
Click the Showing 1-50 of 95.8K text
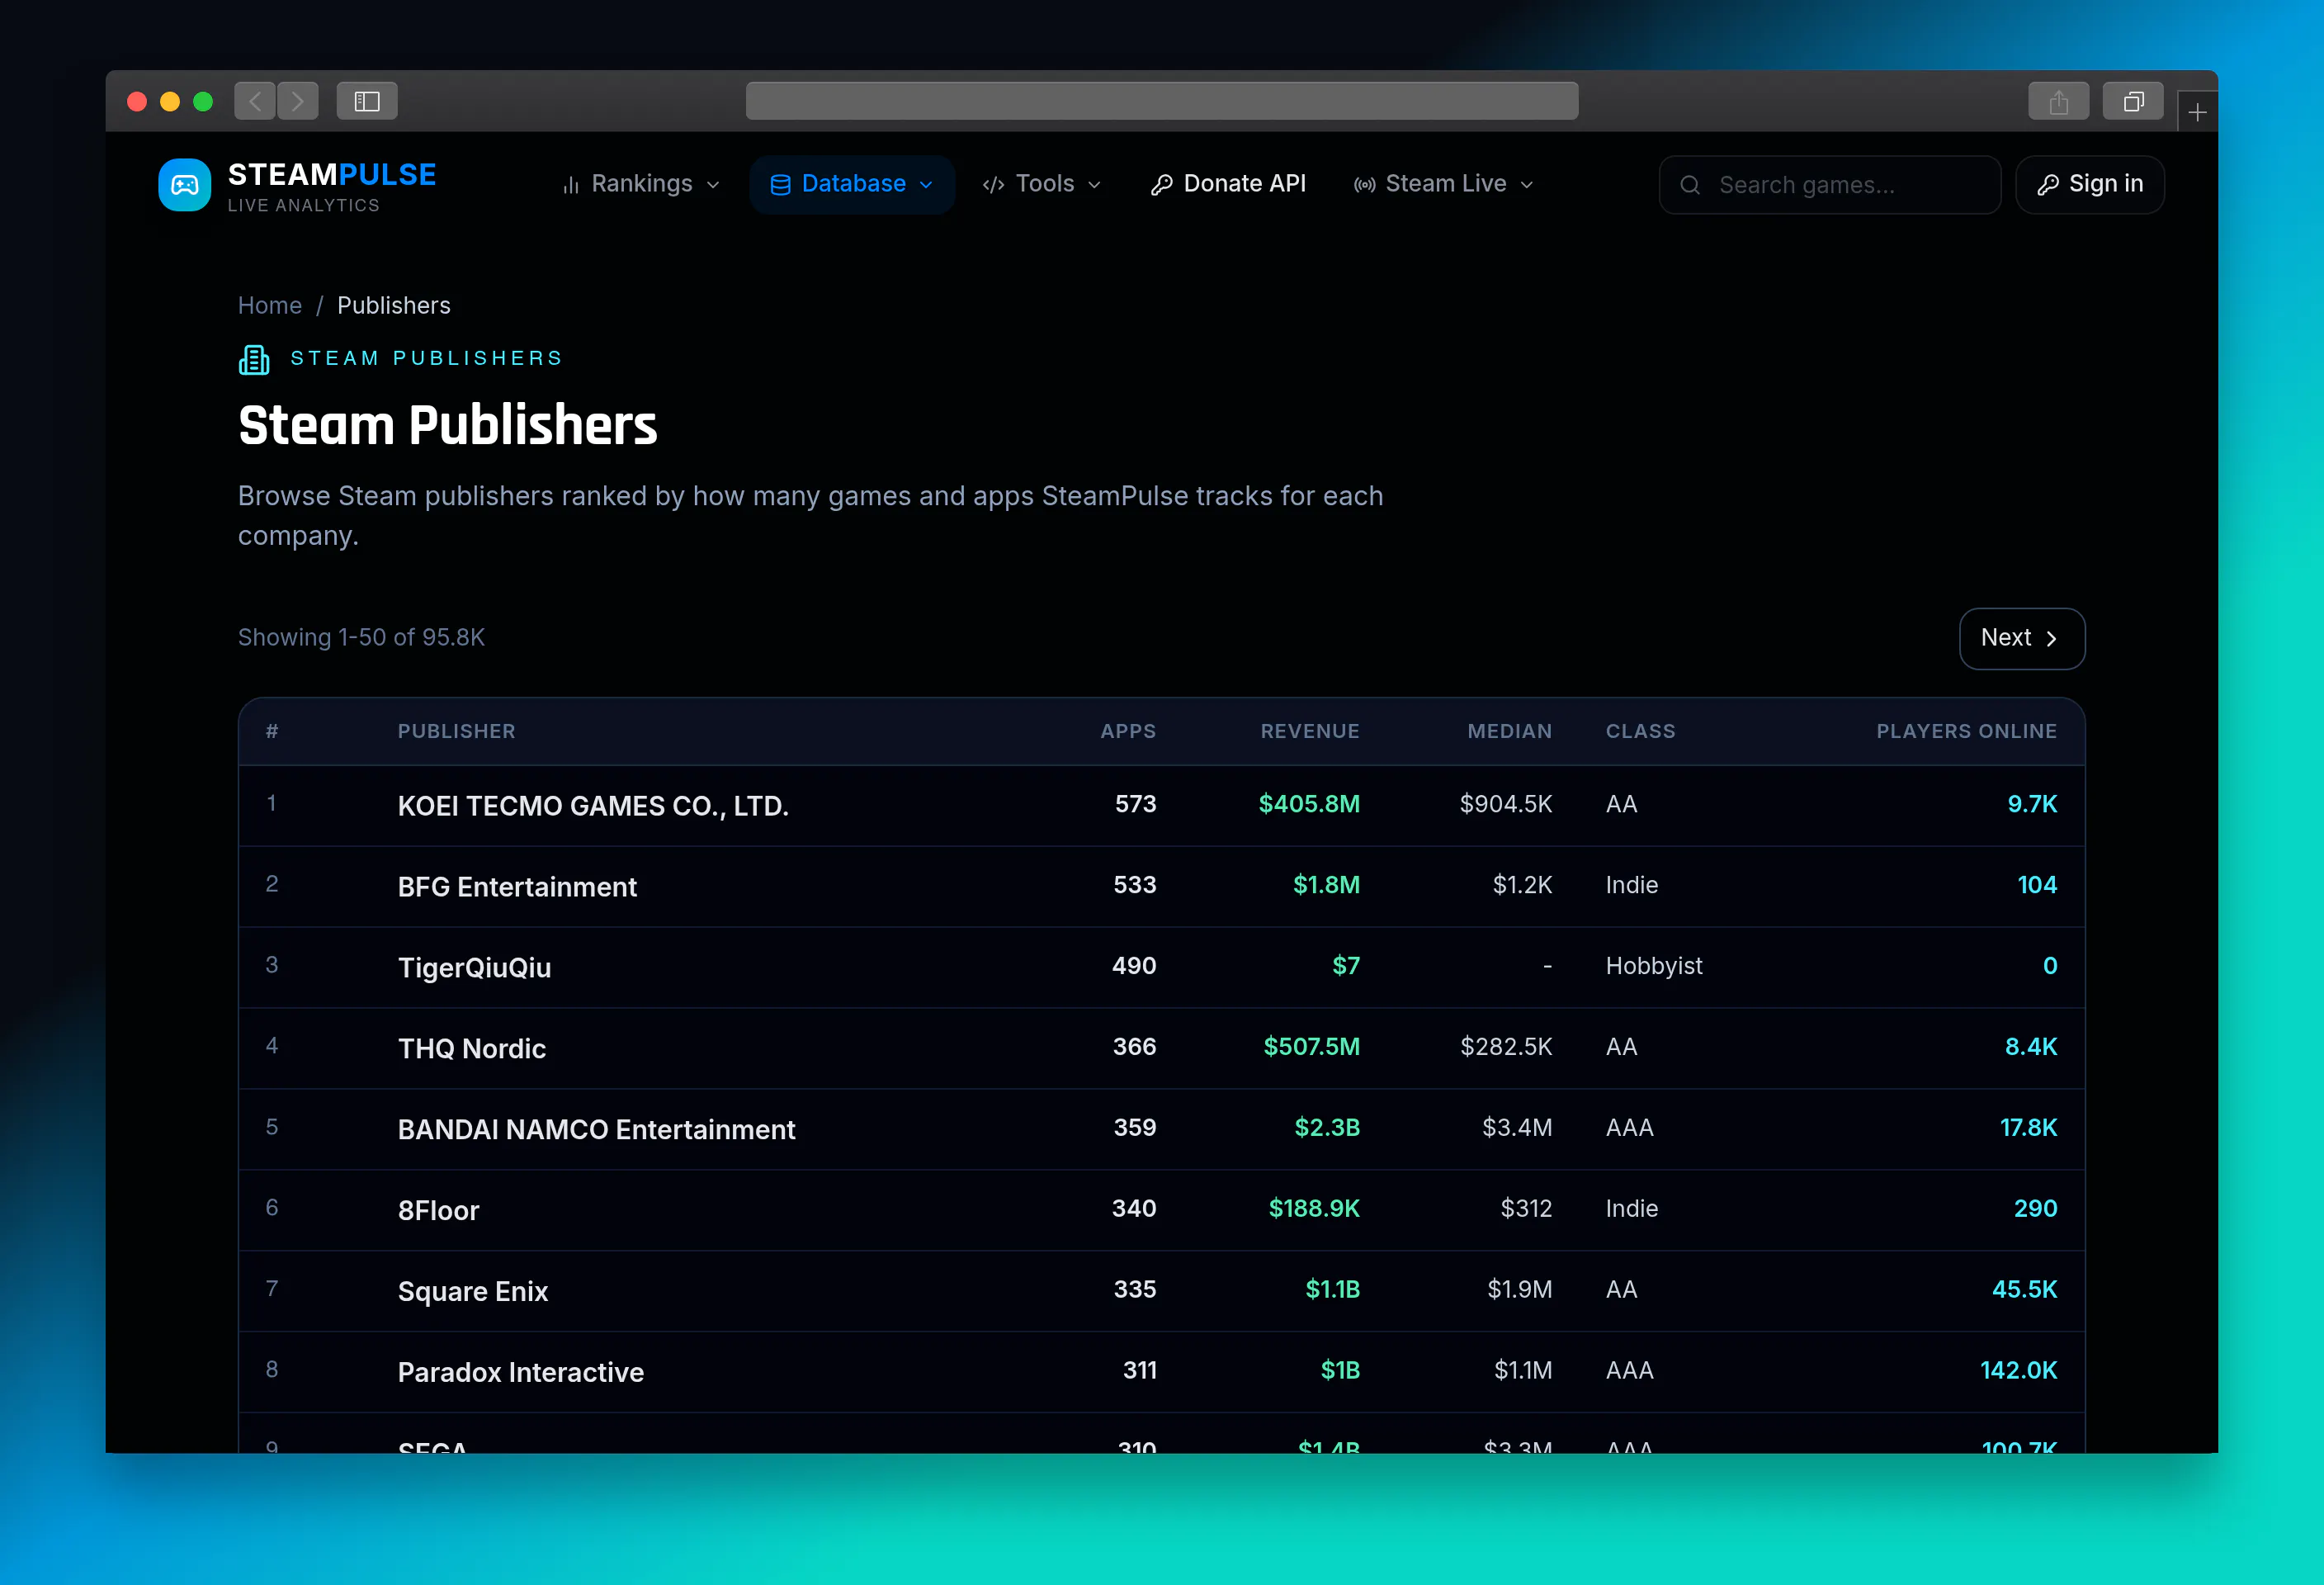[x=361, y=638]
